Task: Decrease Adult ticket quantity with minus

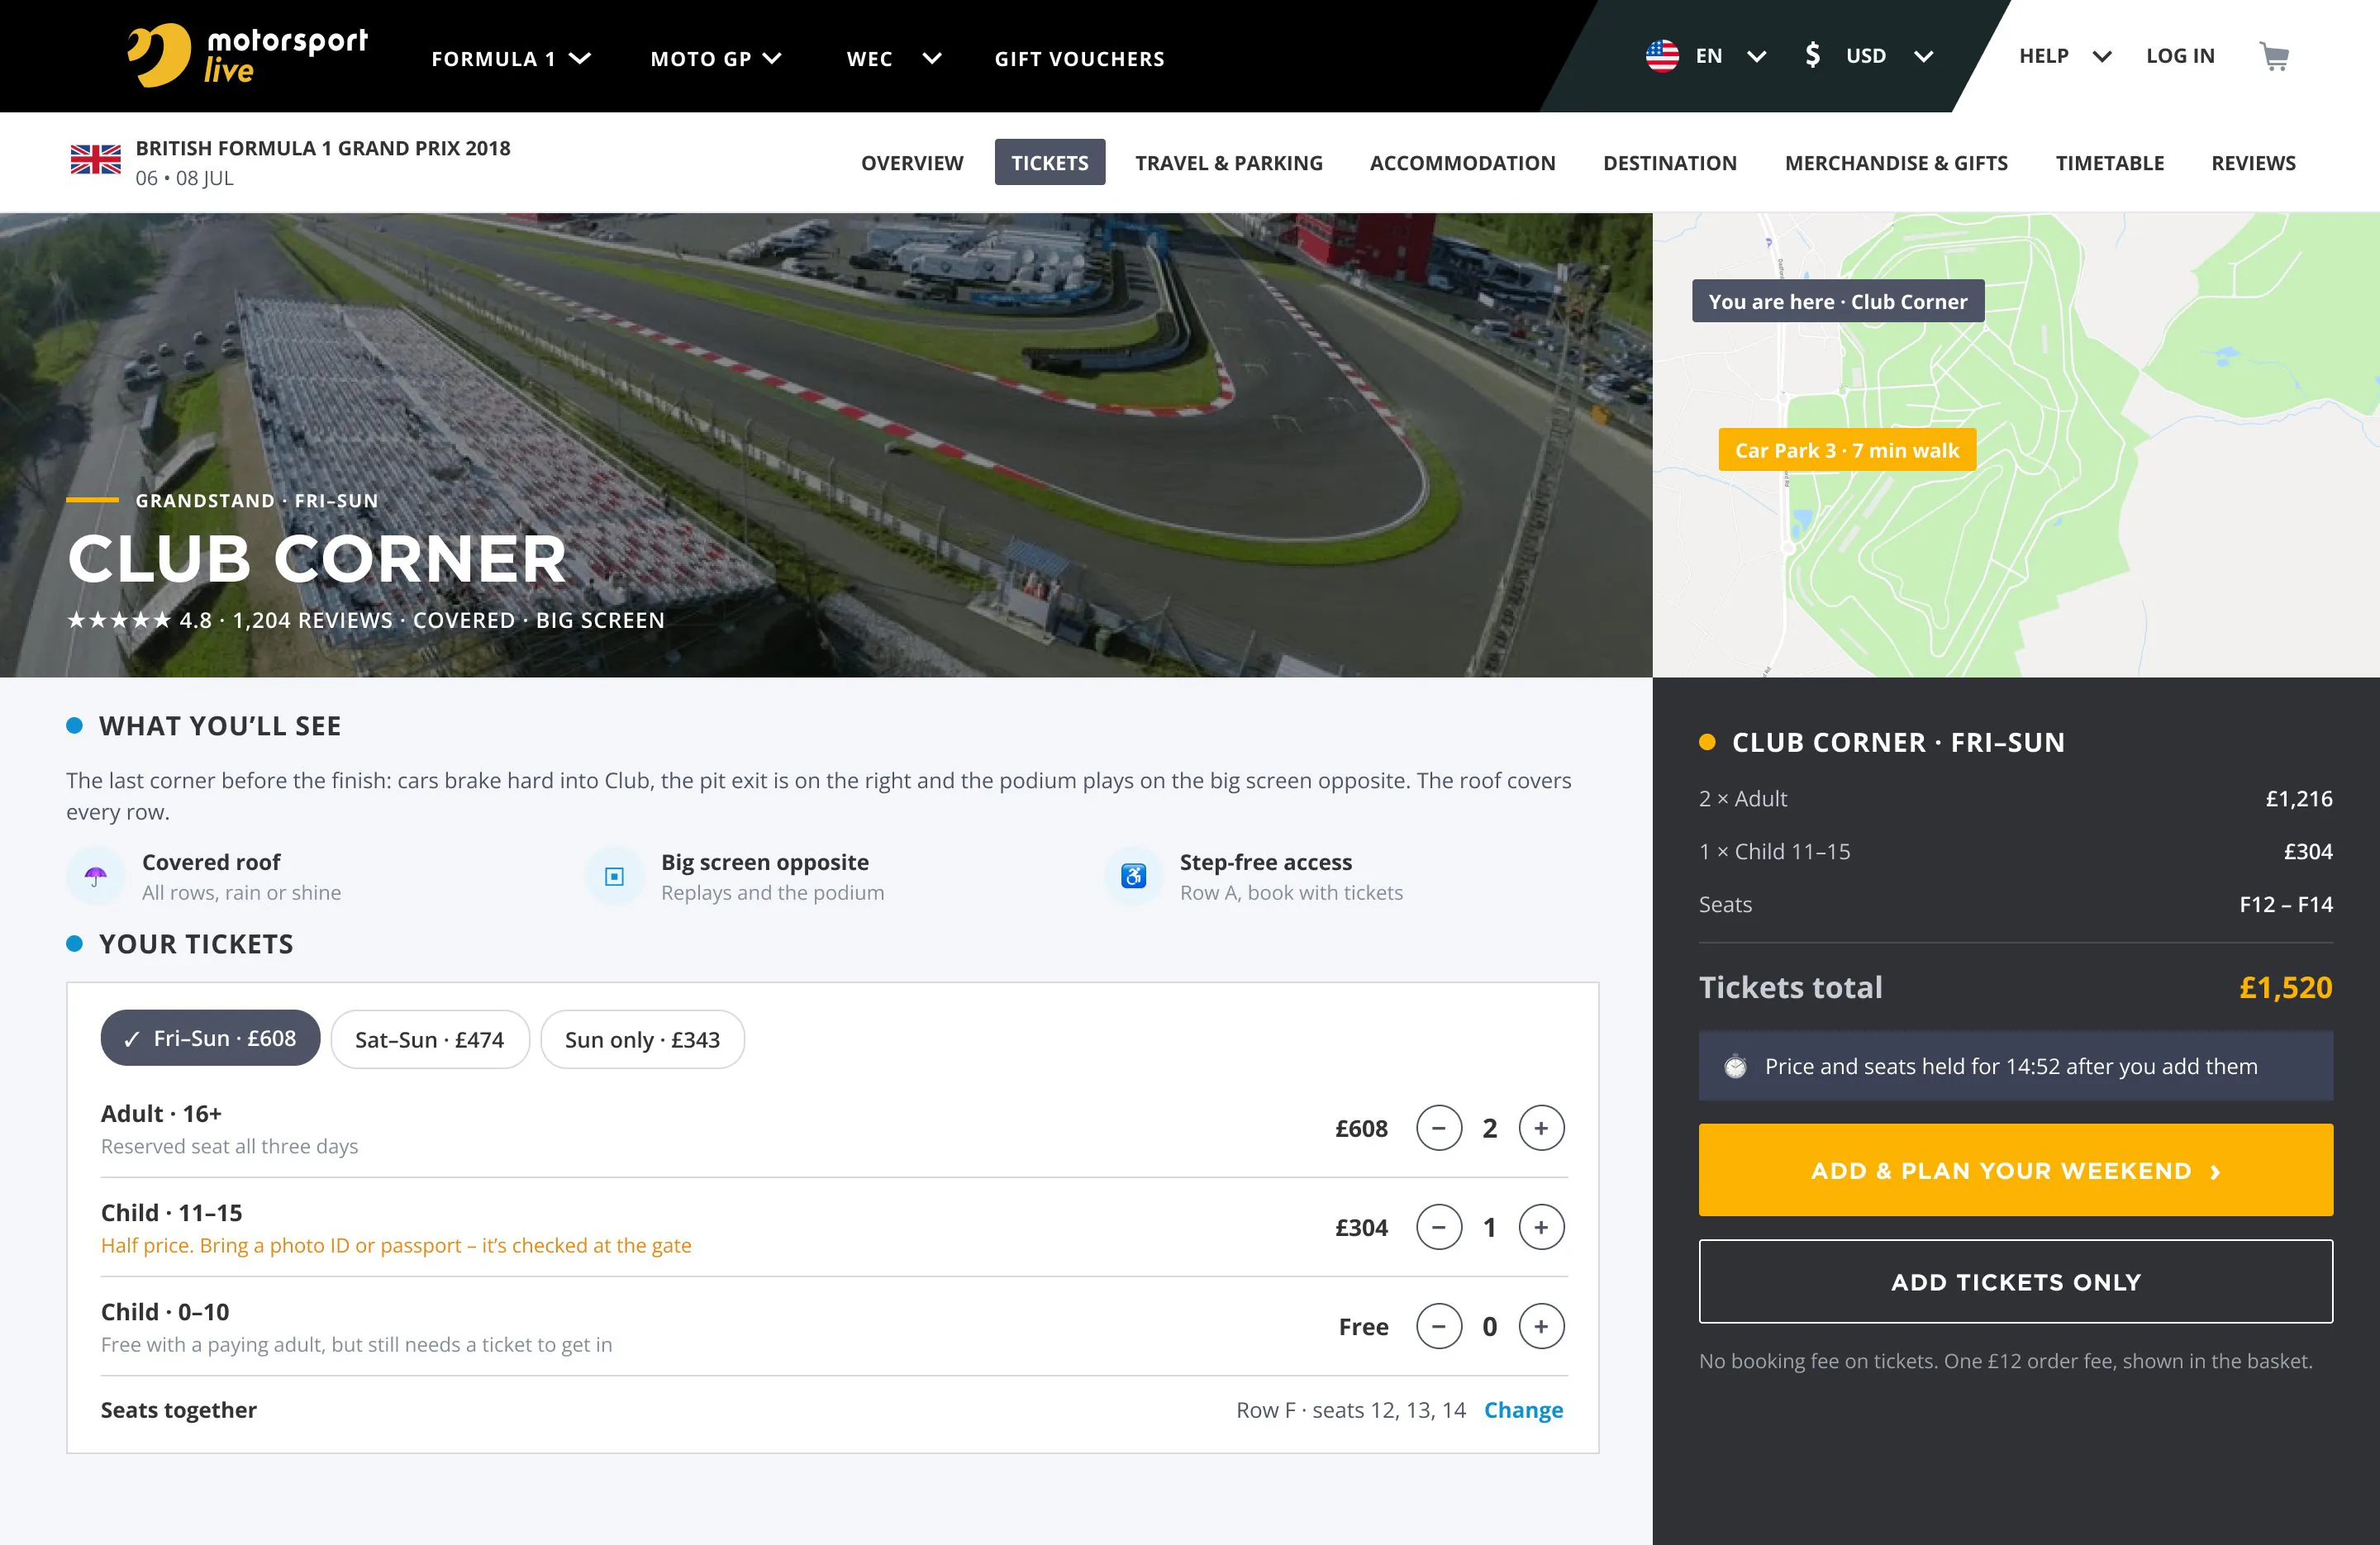Action: click(x=1439, y=1128)
